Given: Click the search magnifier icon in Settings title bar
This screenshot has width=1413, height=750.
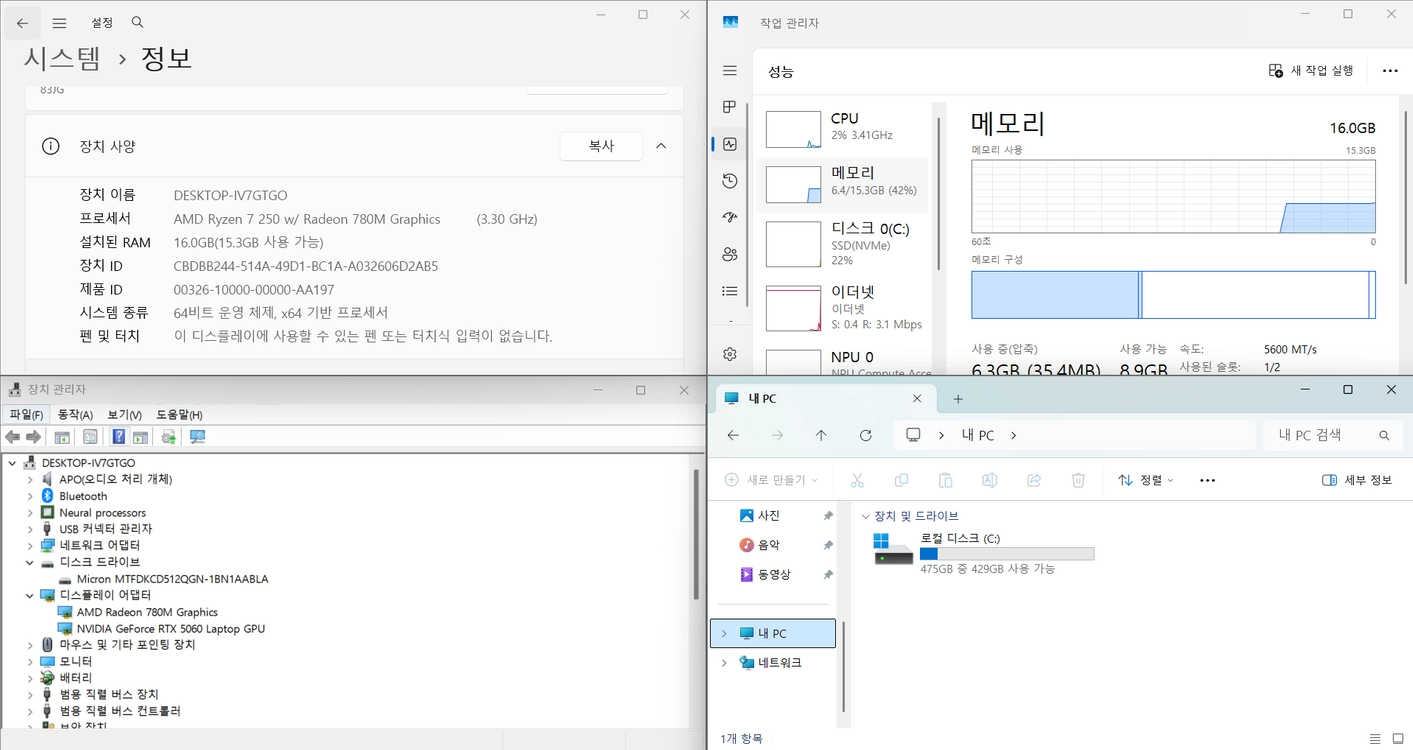Looking at the screenshot, I should 138,22.
